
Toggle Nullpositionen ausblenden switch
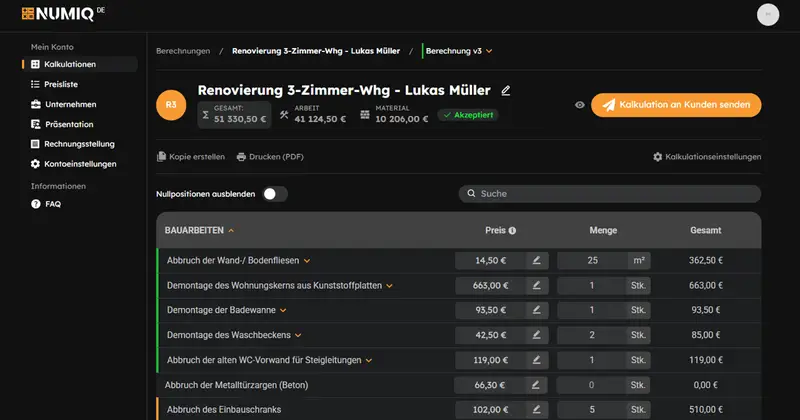coord(274,194)
